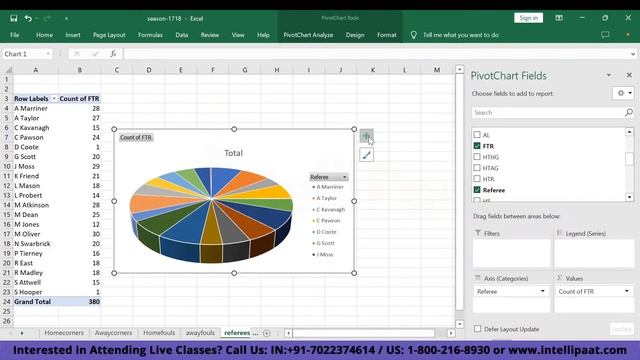Open the Design tab
Screen dimensions: 640x360
355,35
